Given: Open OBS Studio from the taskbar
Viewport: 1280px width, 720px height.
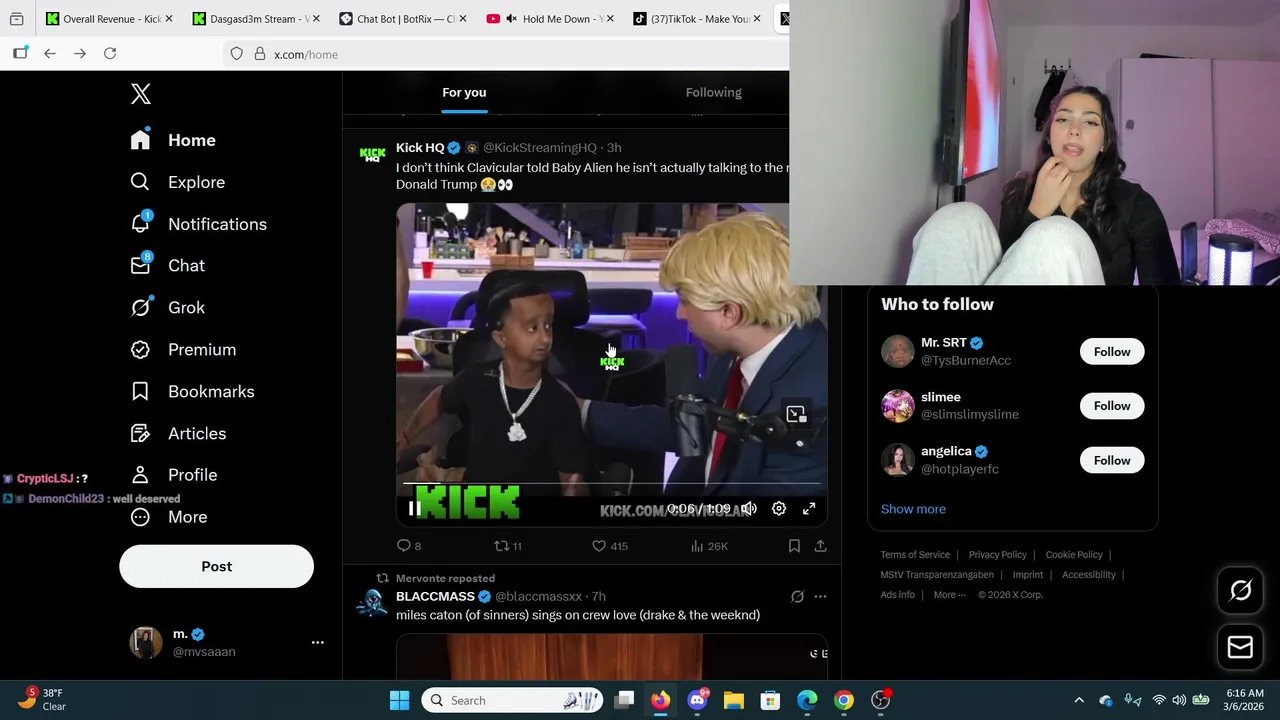Looking at the screenshot, I should 881,700.
